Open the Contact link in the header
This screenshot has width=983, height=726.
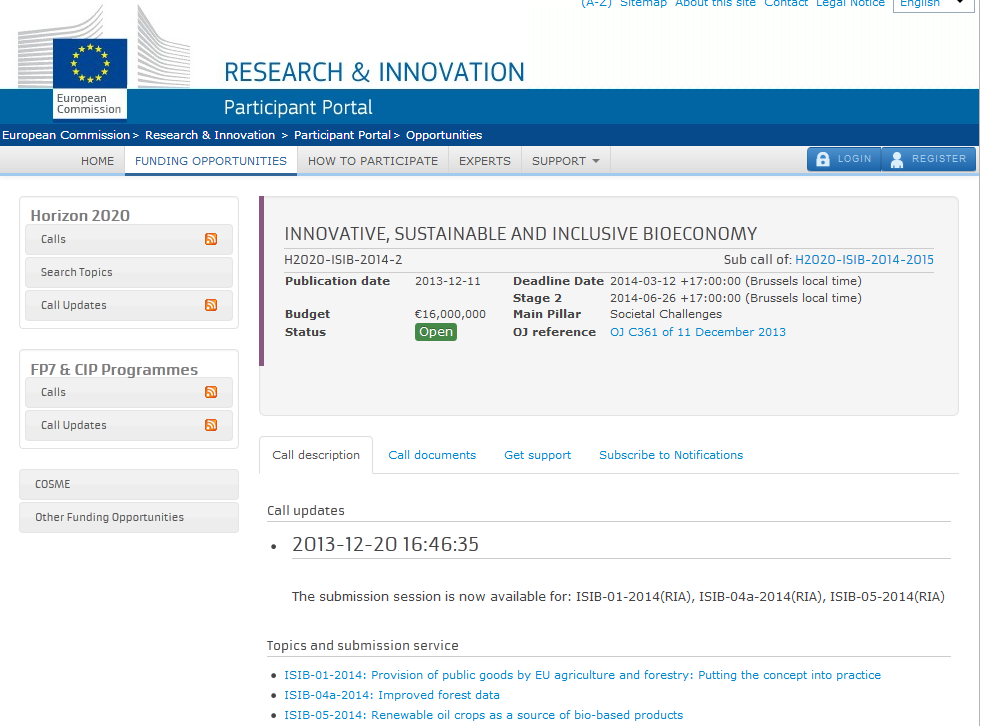[x=786, y=4]
